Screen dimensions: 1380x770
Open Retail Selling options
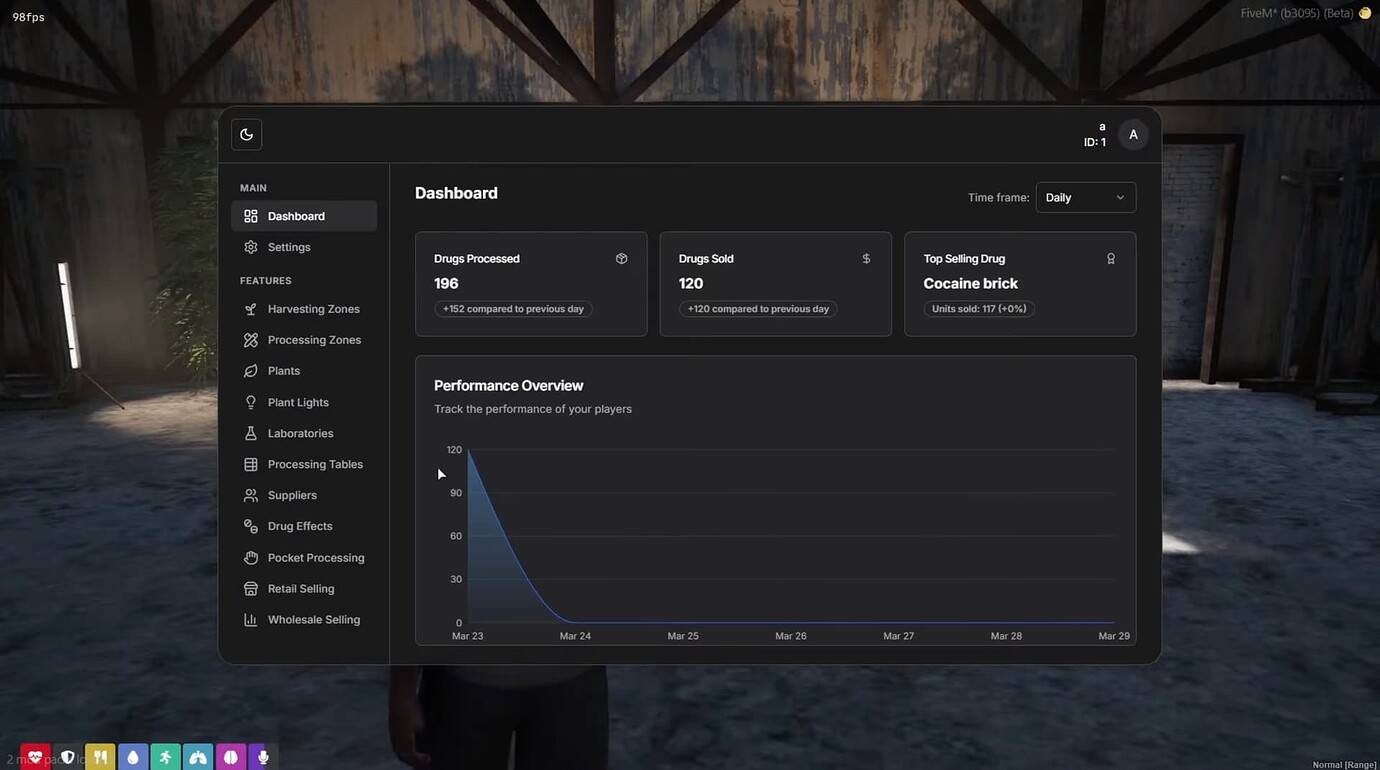click(300, 587)
